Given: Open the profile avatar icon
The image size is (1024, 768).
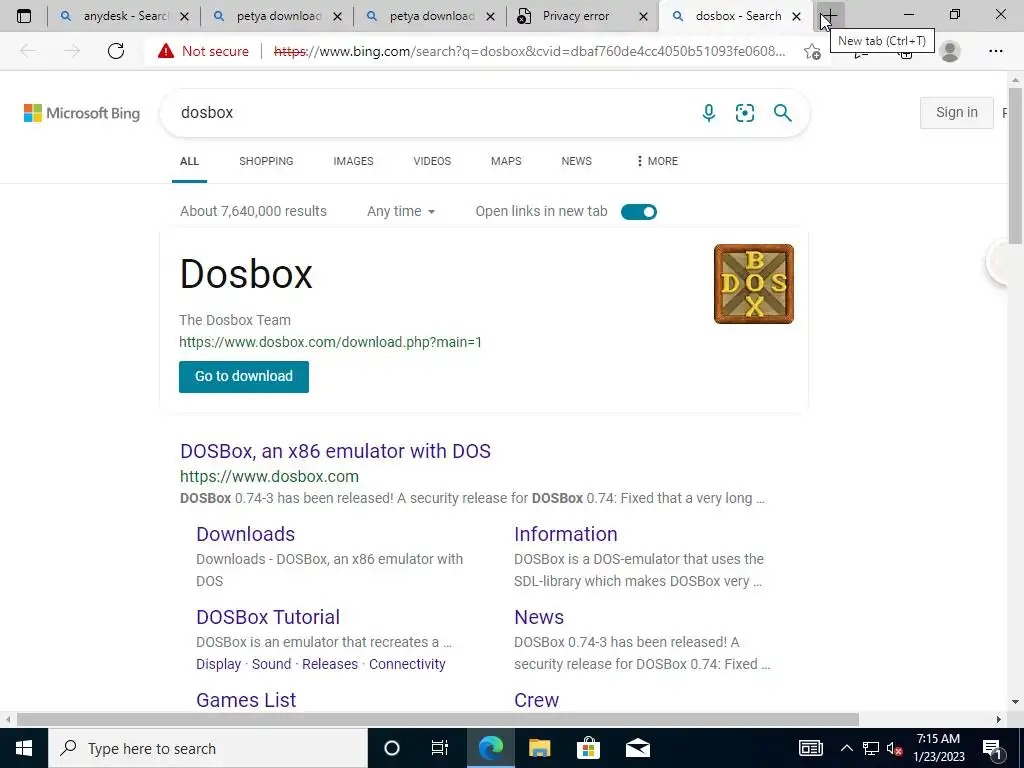Looking at the screenshot, I should (x=950, y=51).
